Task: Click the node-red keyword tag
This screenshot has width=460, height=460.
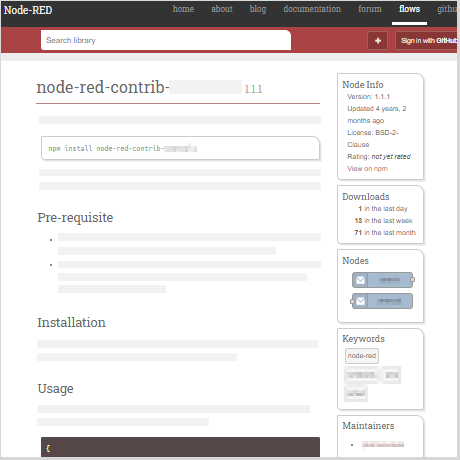Action: (362, 356)
